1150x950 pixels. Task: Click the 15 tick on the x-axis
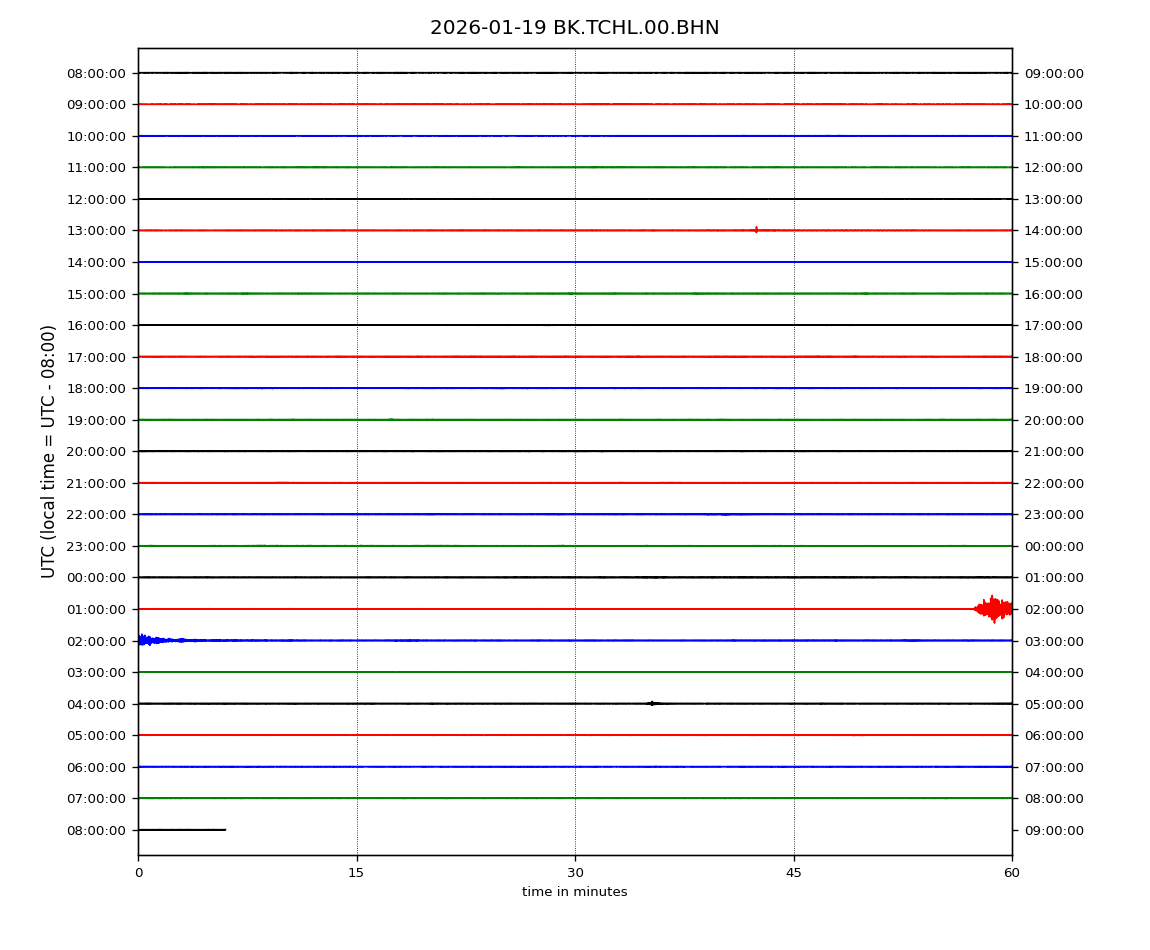[356, 873]
